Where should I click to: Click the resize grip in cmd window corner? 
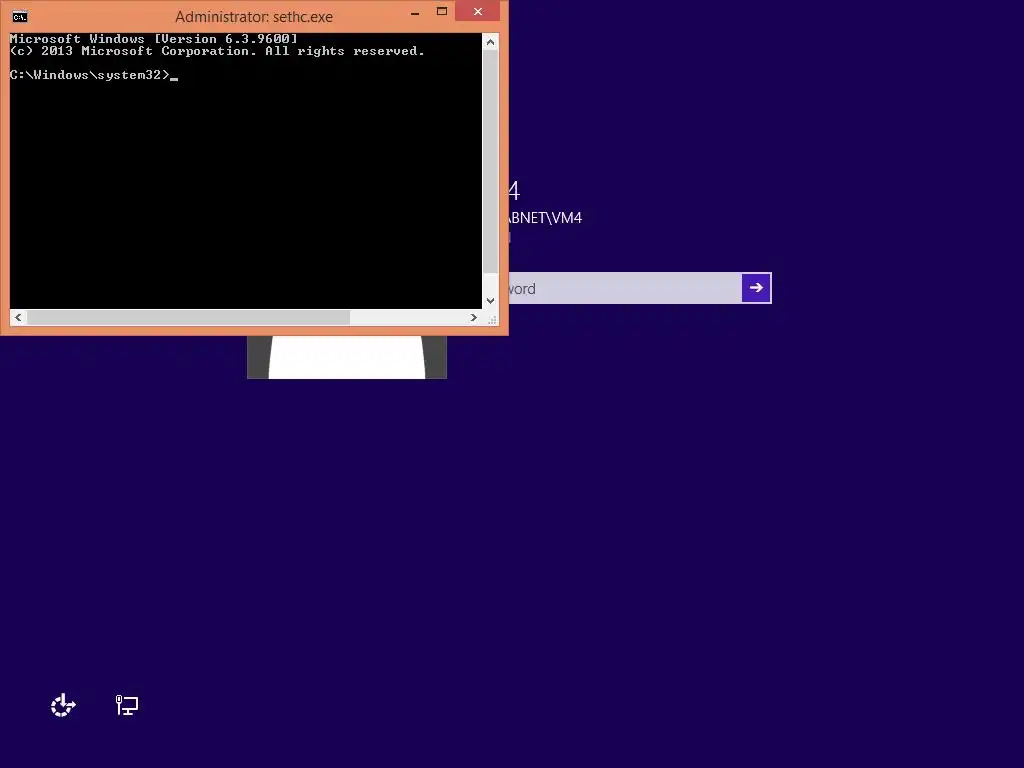click(492, 319)
